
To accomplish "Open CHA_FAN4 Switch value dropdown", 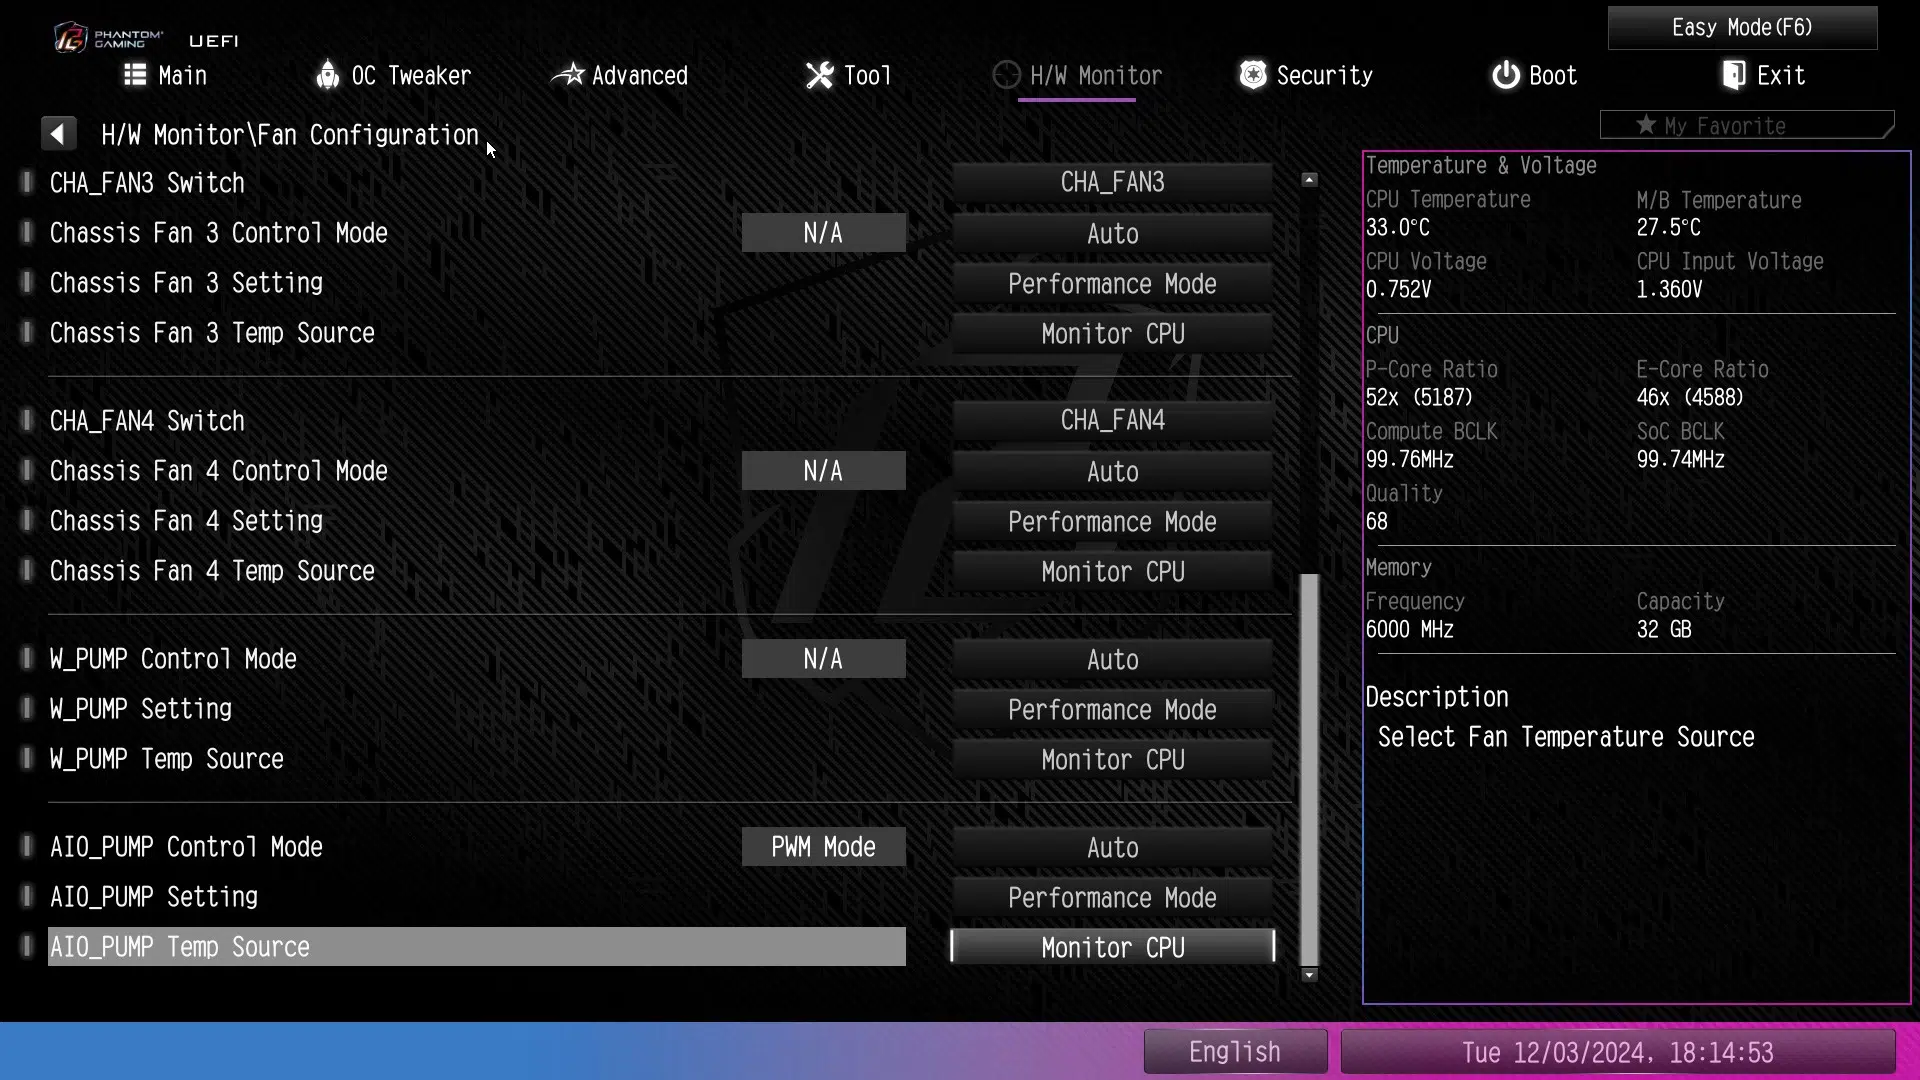I will (x=1112, y=420).
